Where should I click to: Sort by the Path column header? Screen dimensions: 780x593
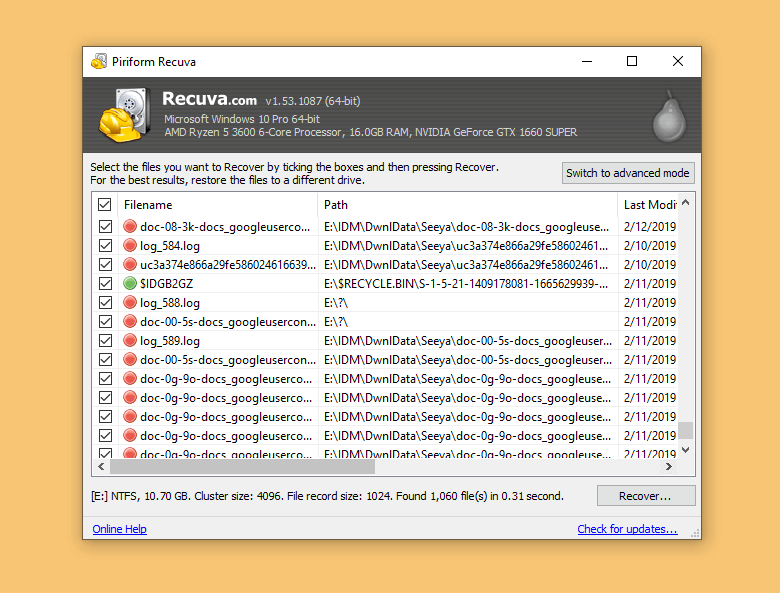click(468, 204)
